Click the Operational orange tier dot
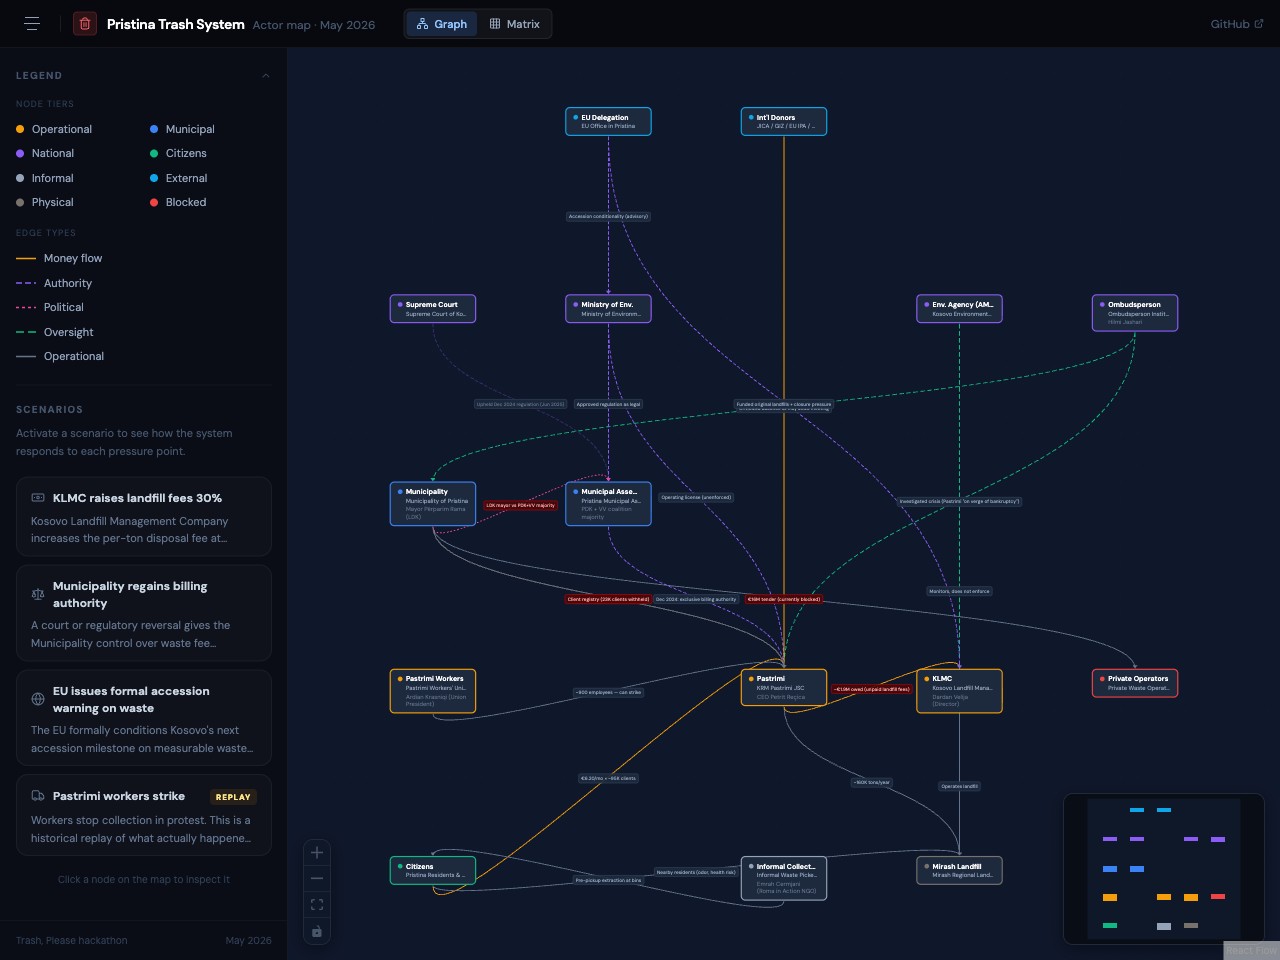This screenshot has height=960, width=1280. coord(20,129)
